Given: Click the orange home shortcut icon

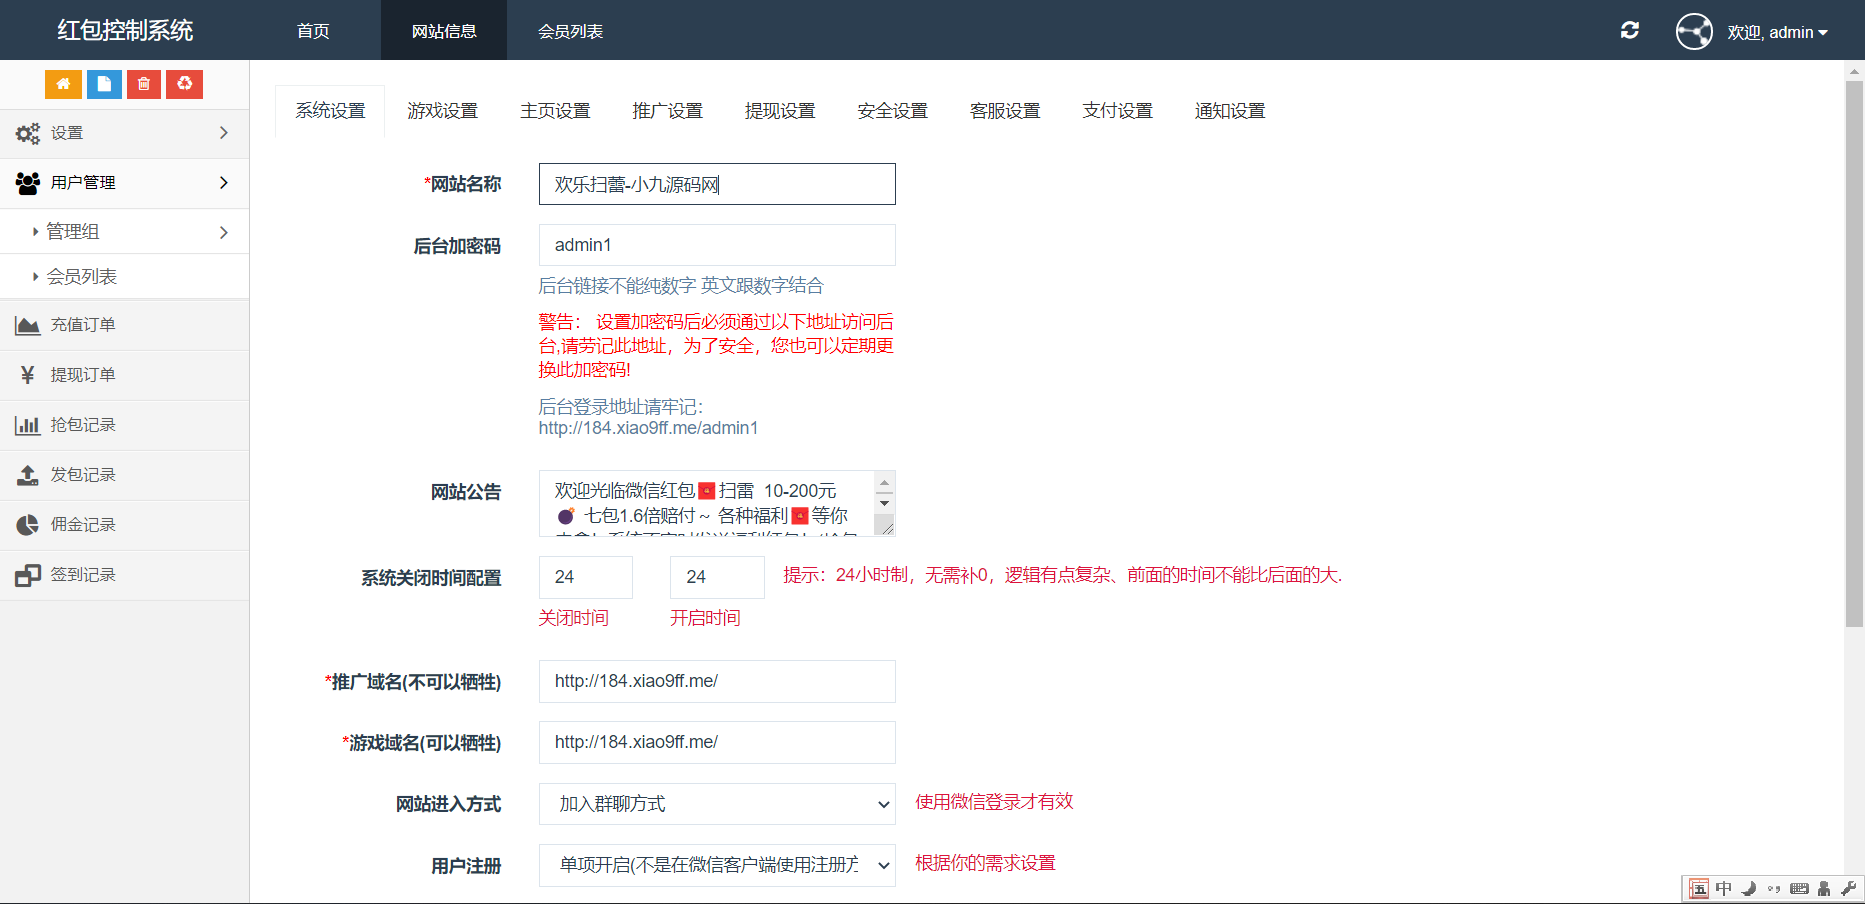Looking at the screenshot, I should pos(63,84).
